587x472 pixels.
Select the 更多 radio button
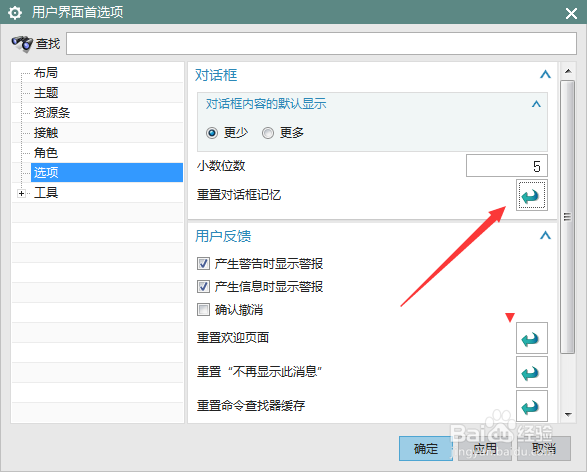point(268,133)
